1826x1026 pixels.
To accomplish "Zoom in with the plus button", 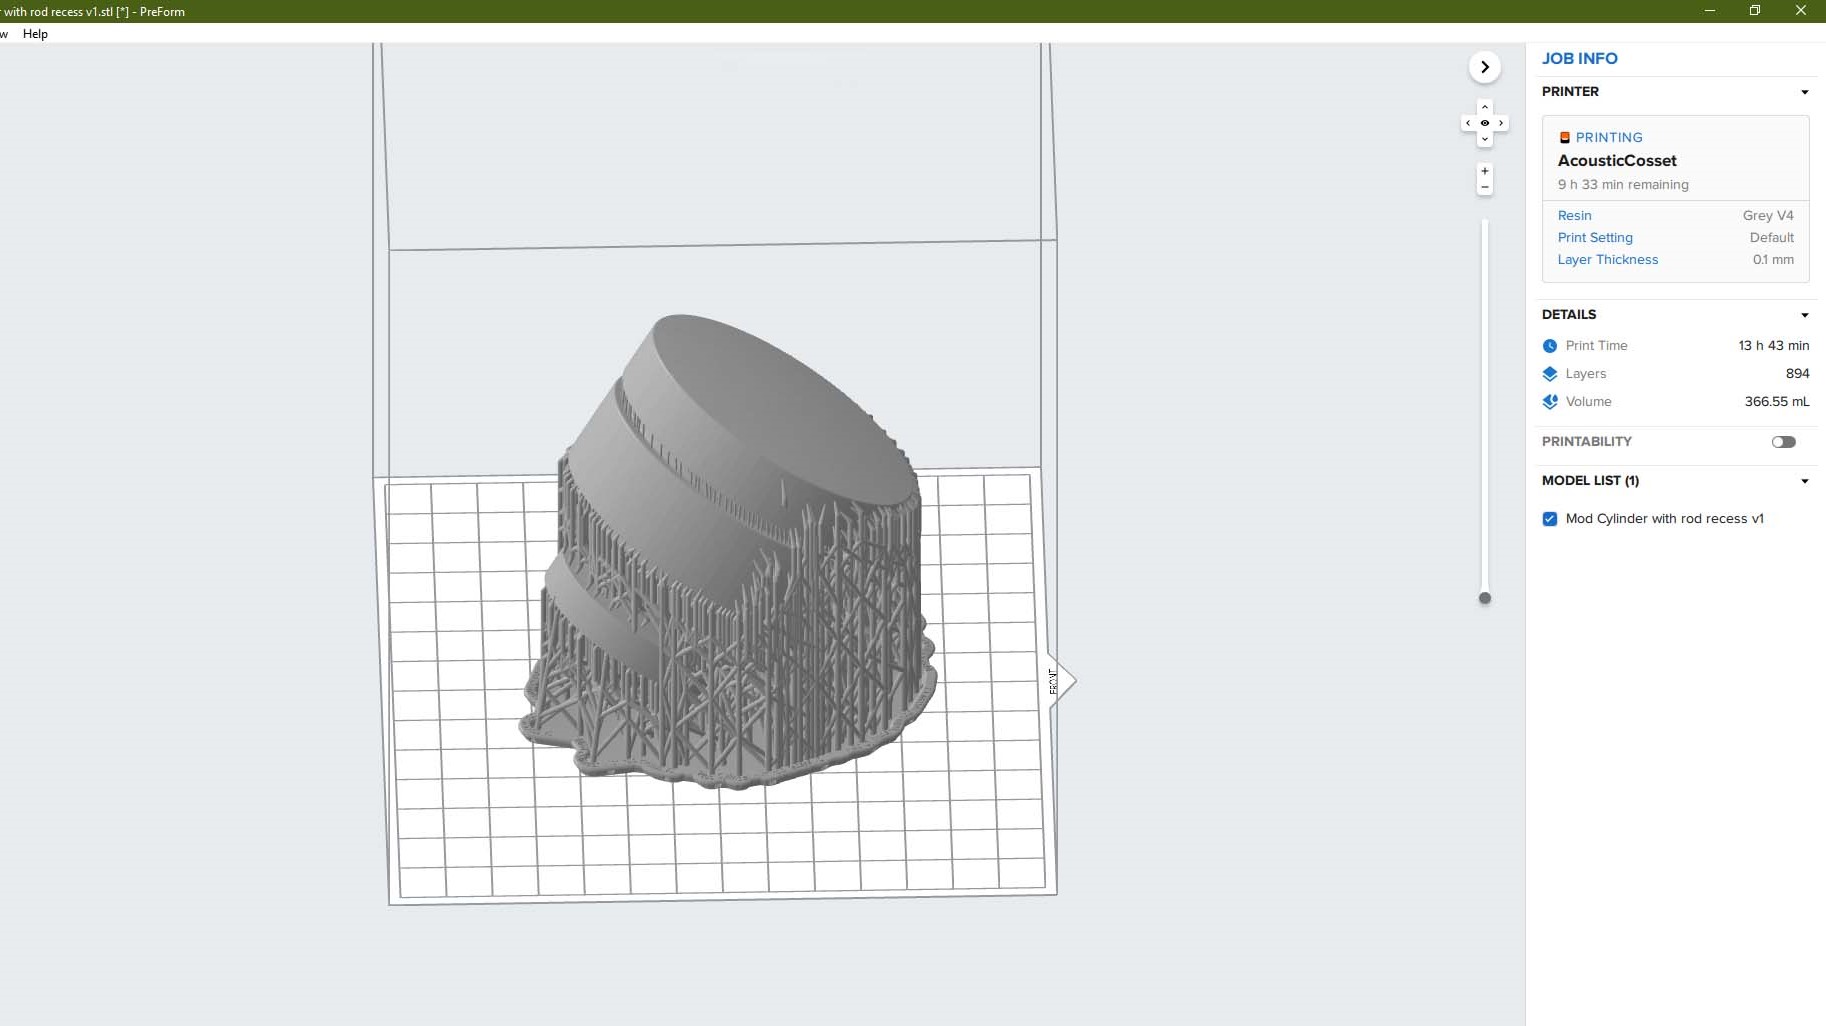I will tap(1484, 171).
